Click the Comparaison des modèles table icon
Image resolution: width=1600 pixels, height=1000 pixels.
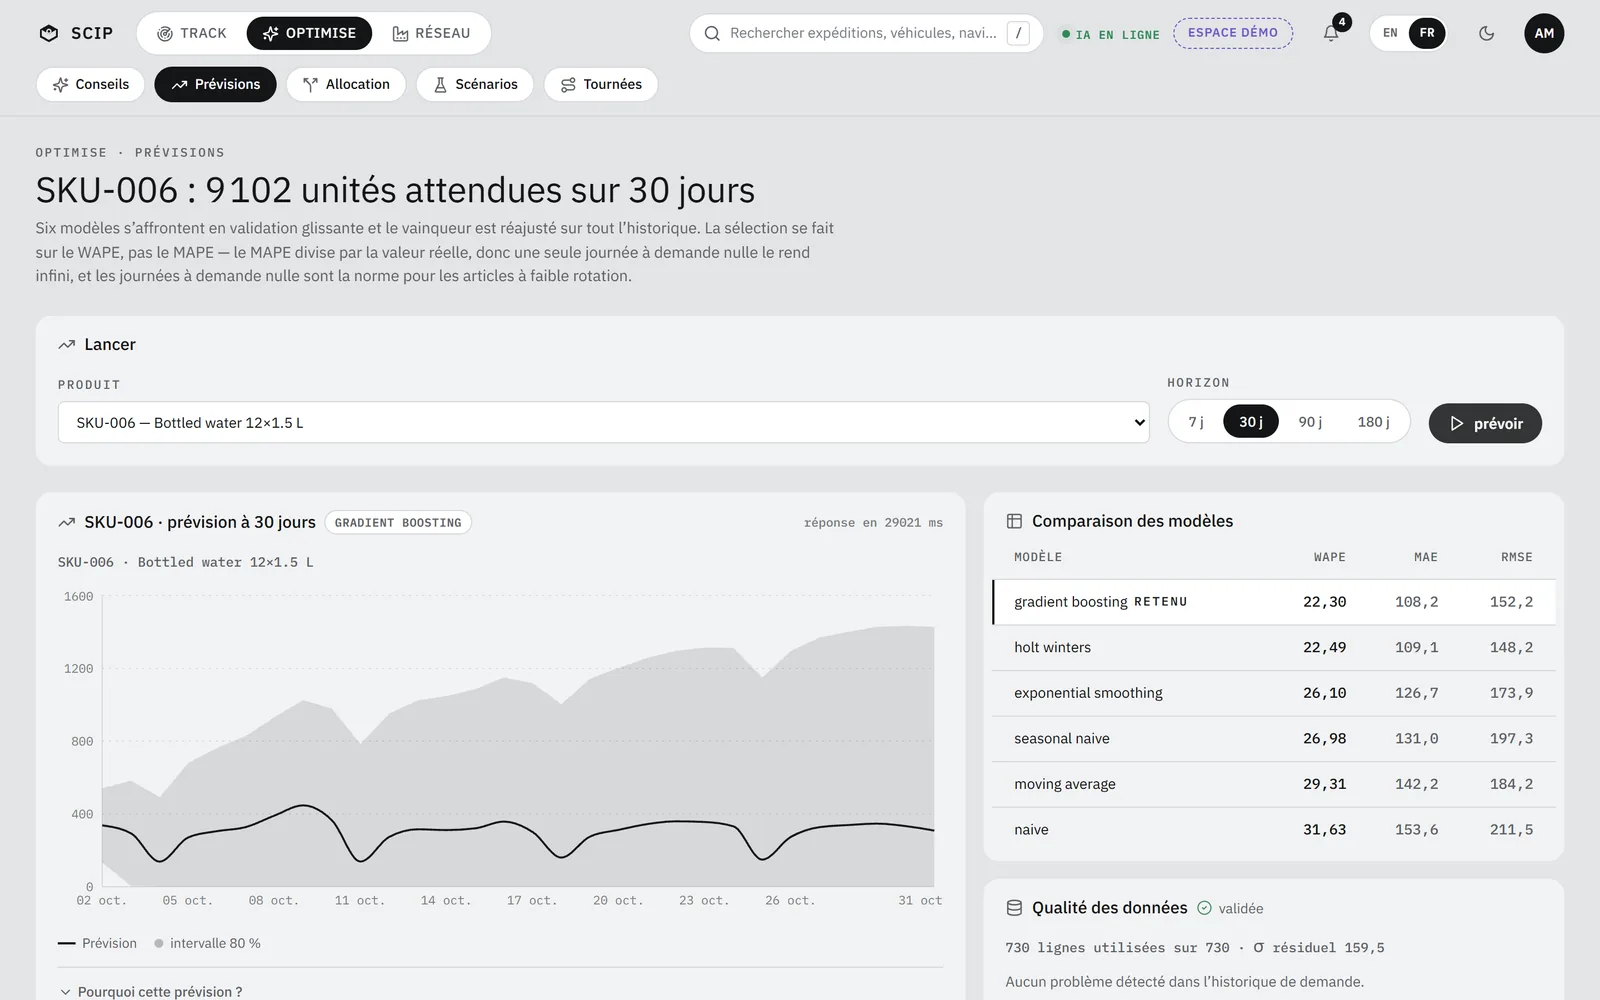(1014, 521)
